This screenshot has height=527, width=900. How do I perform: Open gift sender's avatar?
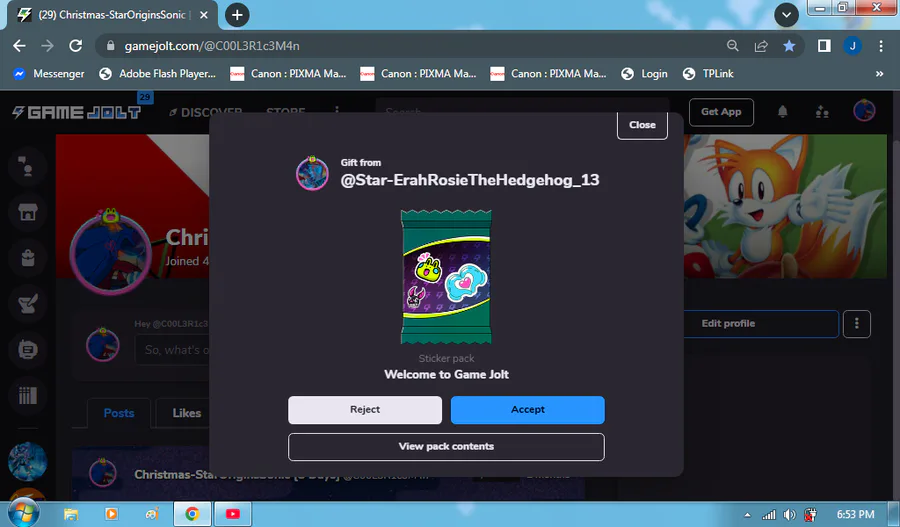(312, 173)
